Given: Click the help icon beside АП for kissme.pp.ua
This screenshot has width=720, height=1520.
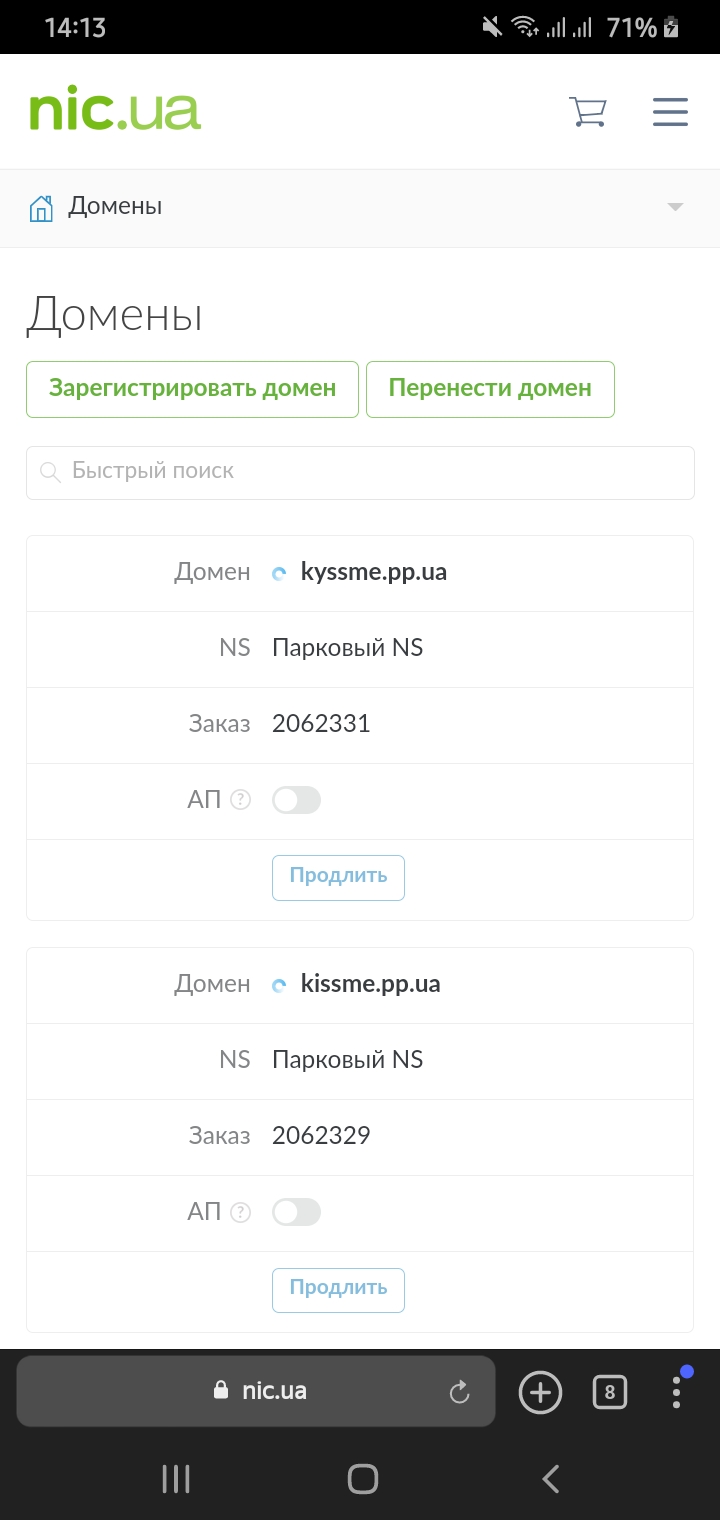Looking at the screenshot, I should pyautogui.click(x=240, y=1212).
